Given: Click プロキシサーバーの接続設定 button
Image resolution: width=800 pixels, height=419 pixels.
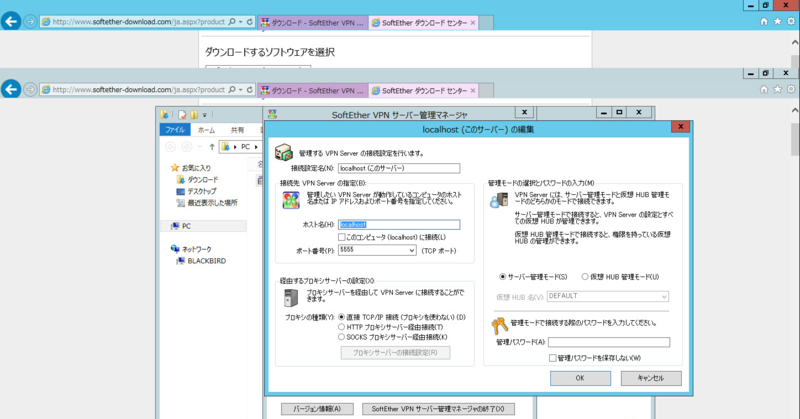Looking at the screenshot, I should (395, 353).
